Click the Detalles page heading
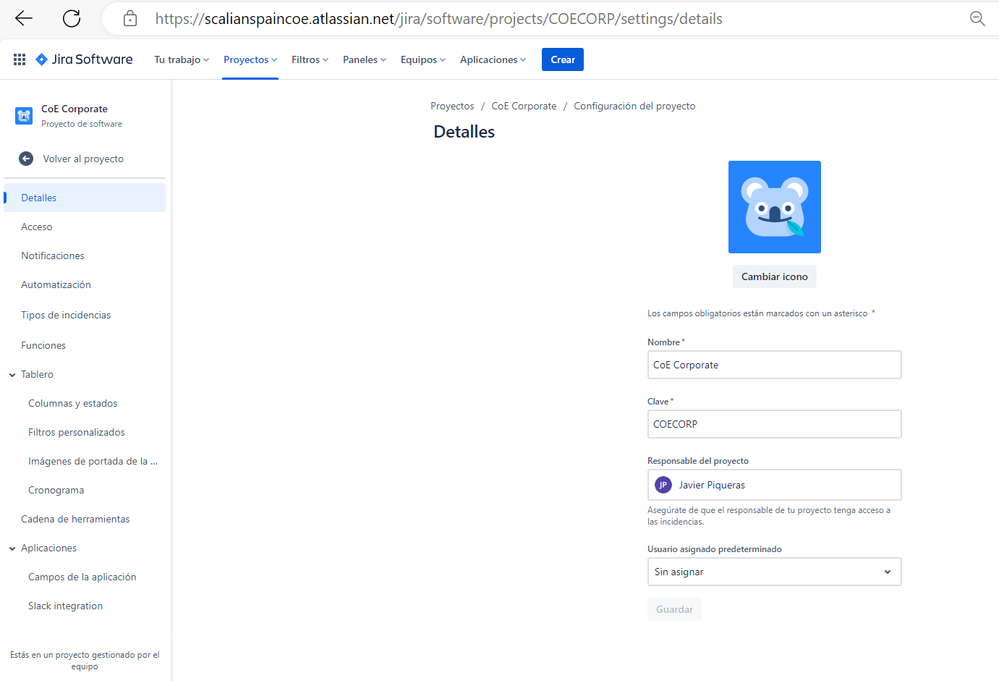Image resolution: width=999 pixels, height=681 pixels. pyautogui.click(x=464, y=132)
